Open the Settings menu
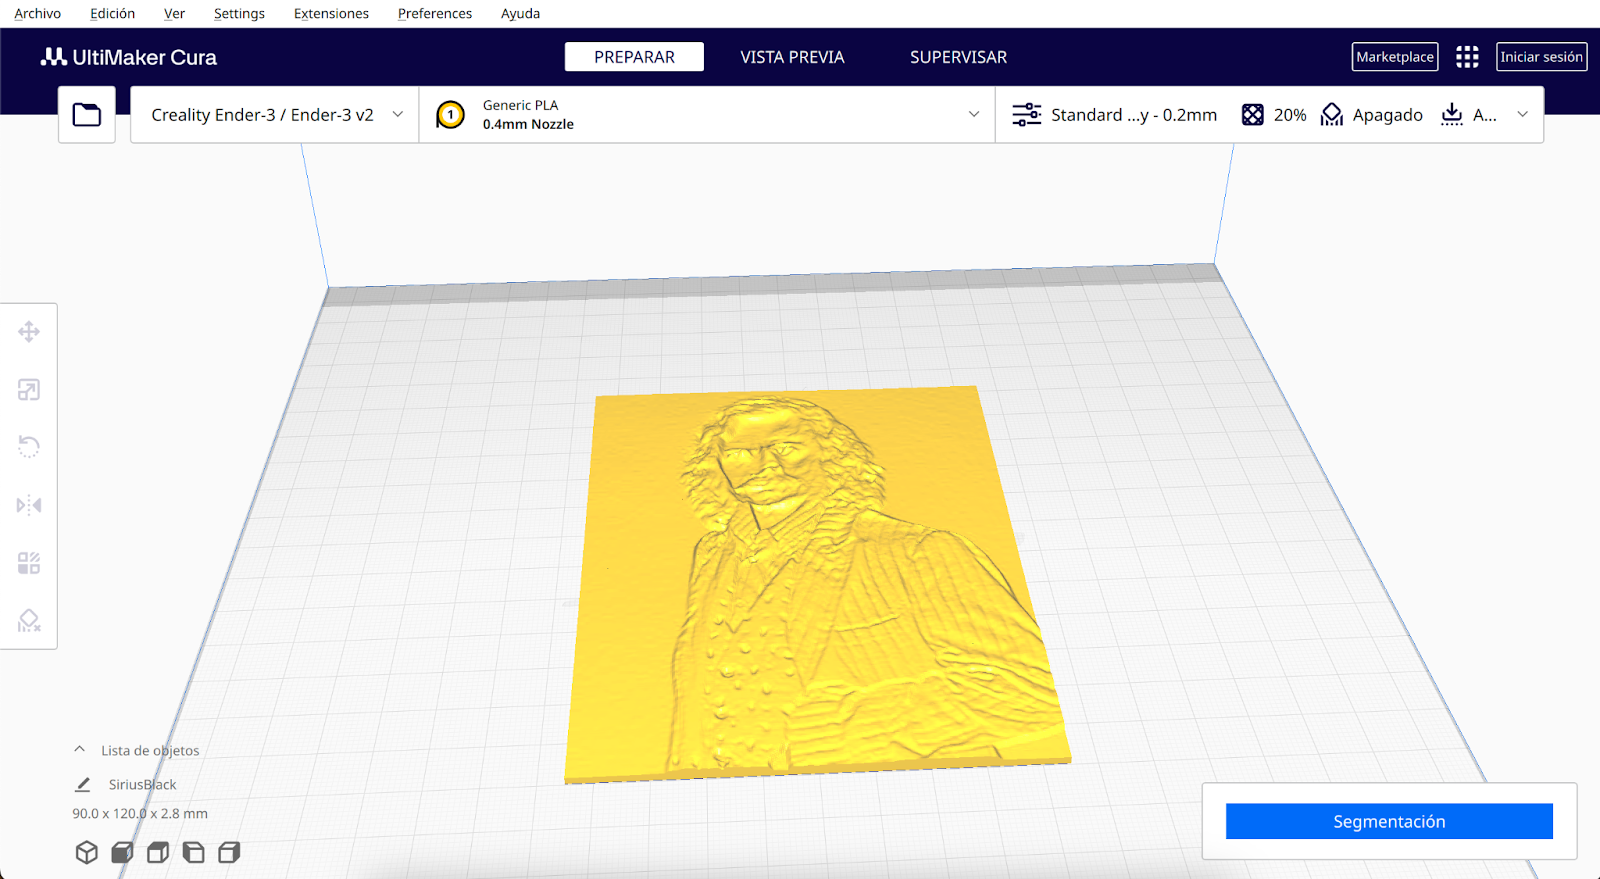The width and height of the screenshot is (1600, 879). click(239, 14)
